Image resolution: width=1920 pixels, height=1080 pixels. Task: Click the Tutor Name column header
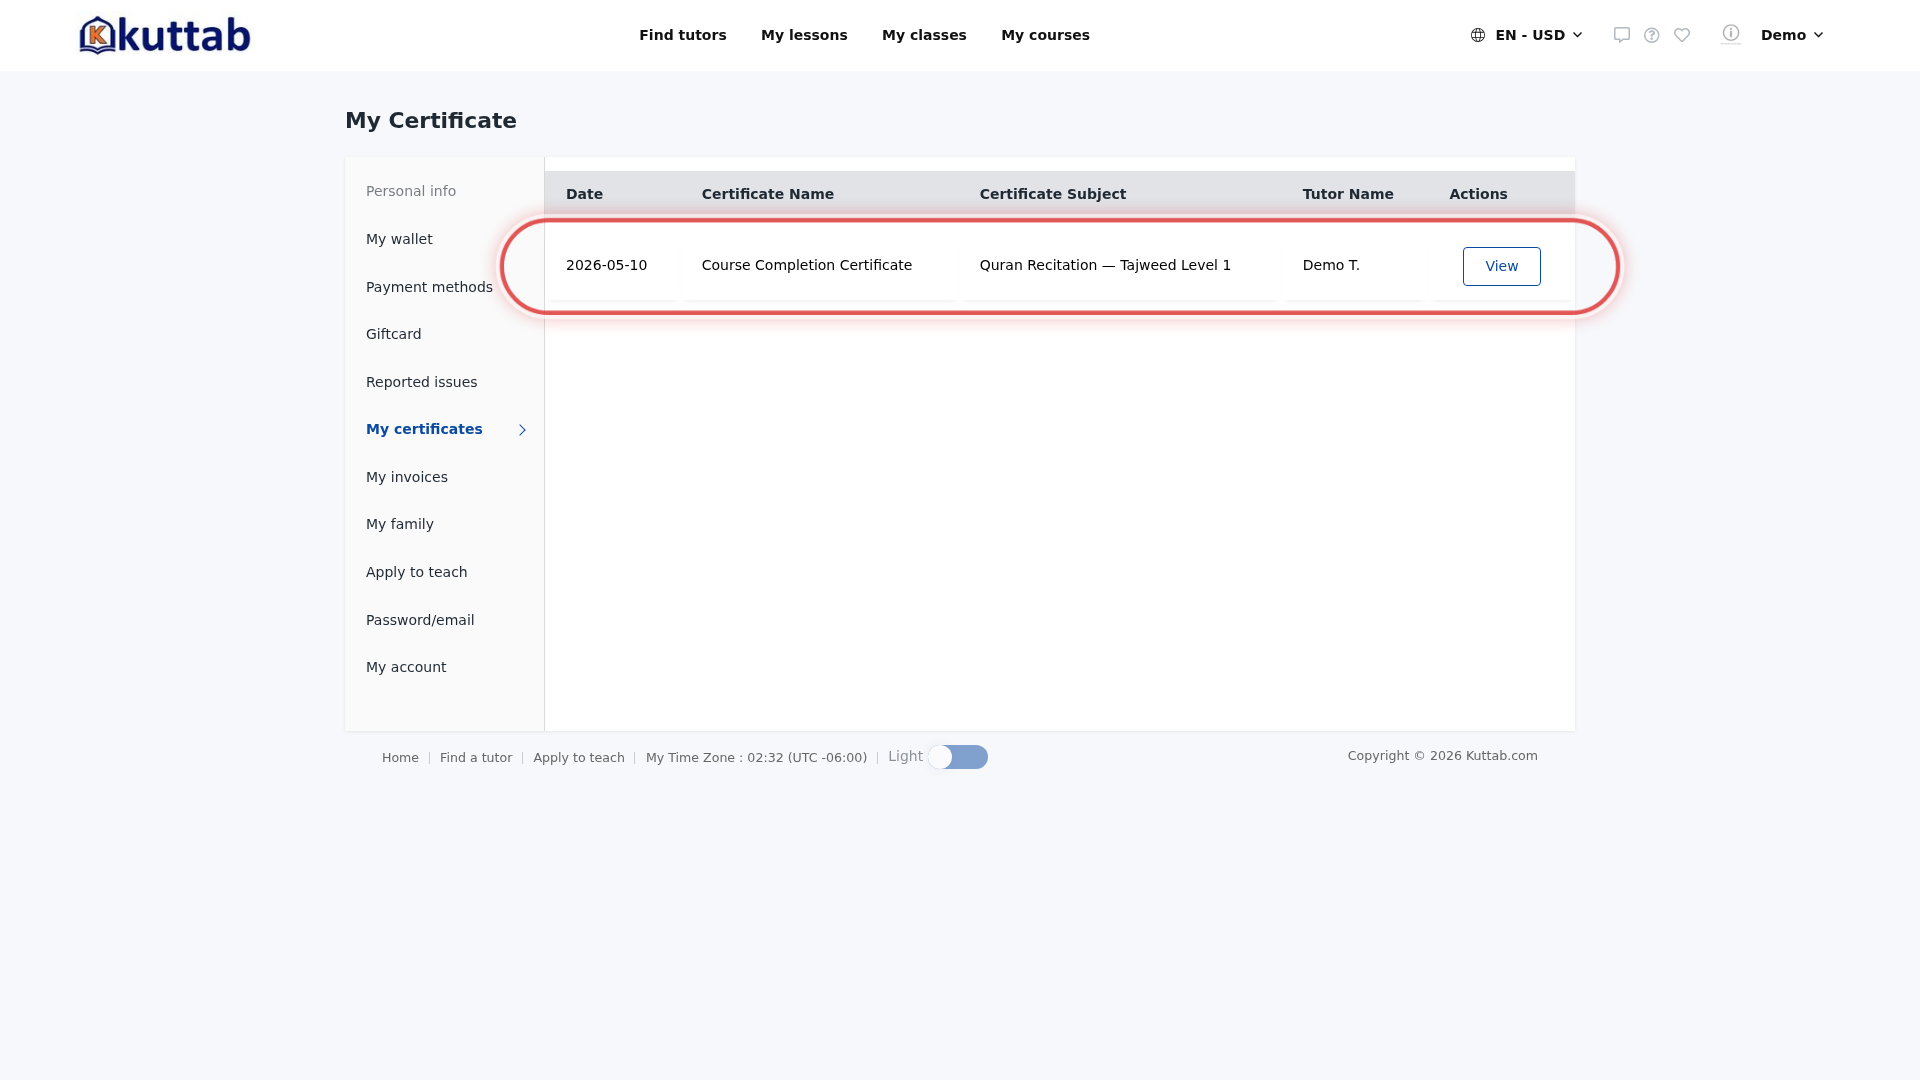tap(1348, 194)
